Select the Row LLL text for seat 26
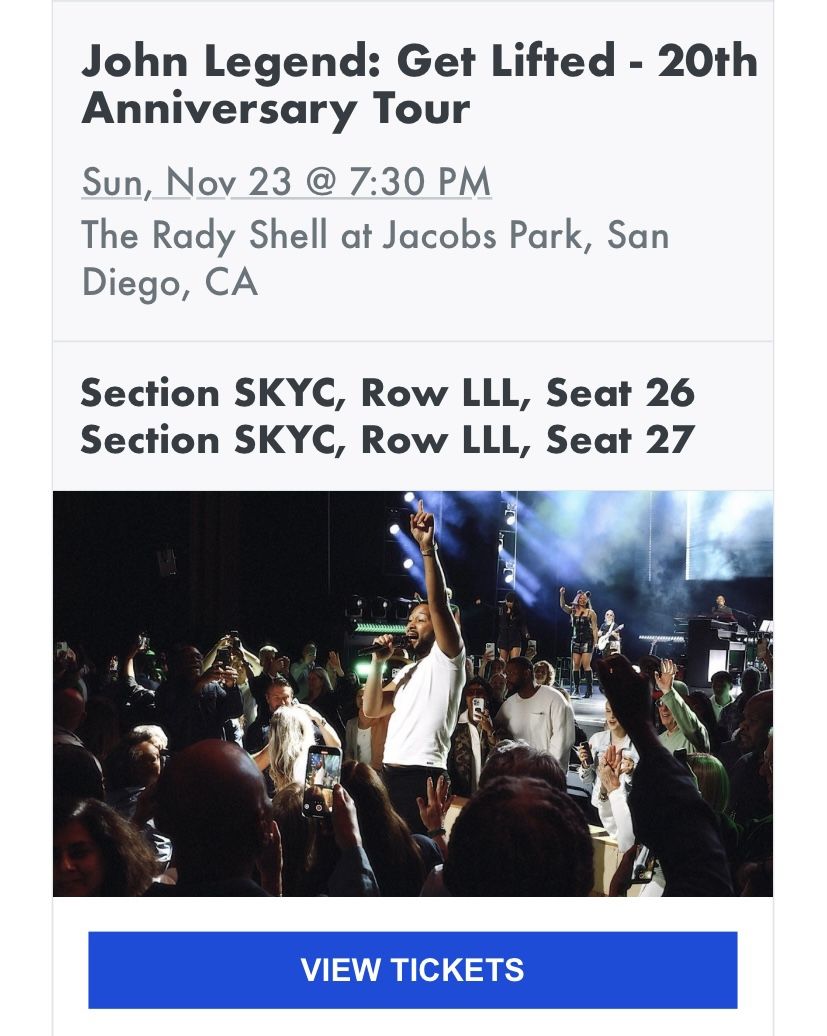Viewport: 827px width, 1036px height. point(440,394)
